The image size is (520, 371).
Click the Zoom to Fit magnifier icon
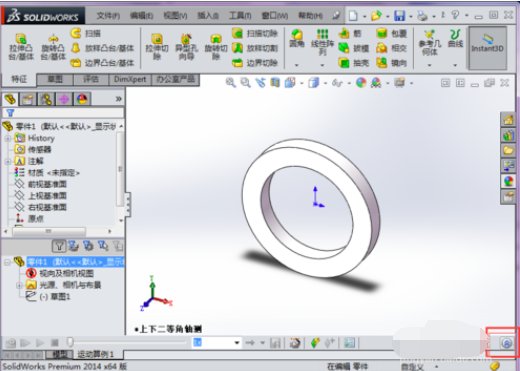pyautogui.click(x=230, y=82)
